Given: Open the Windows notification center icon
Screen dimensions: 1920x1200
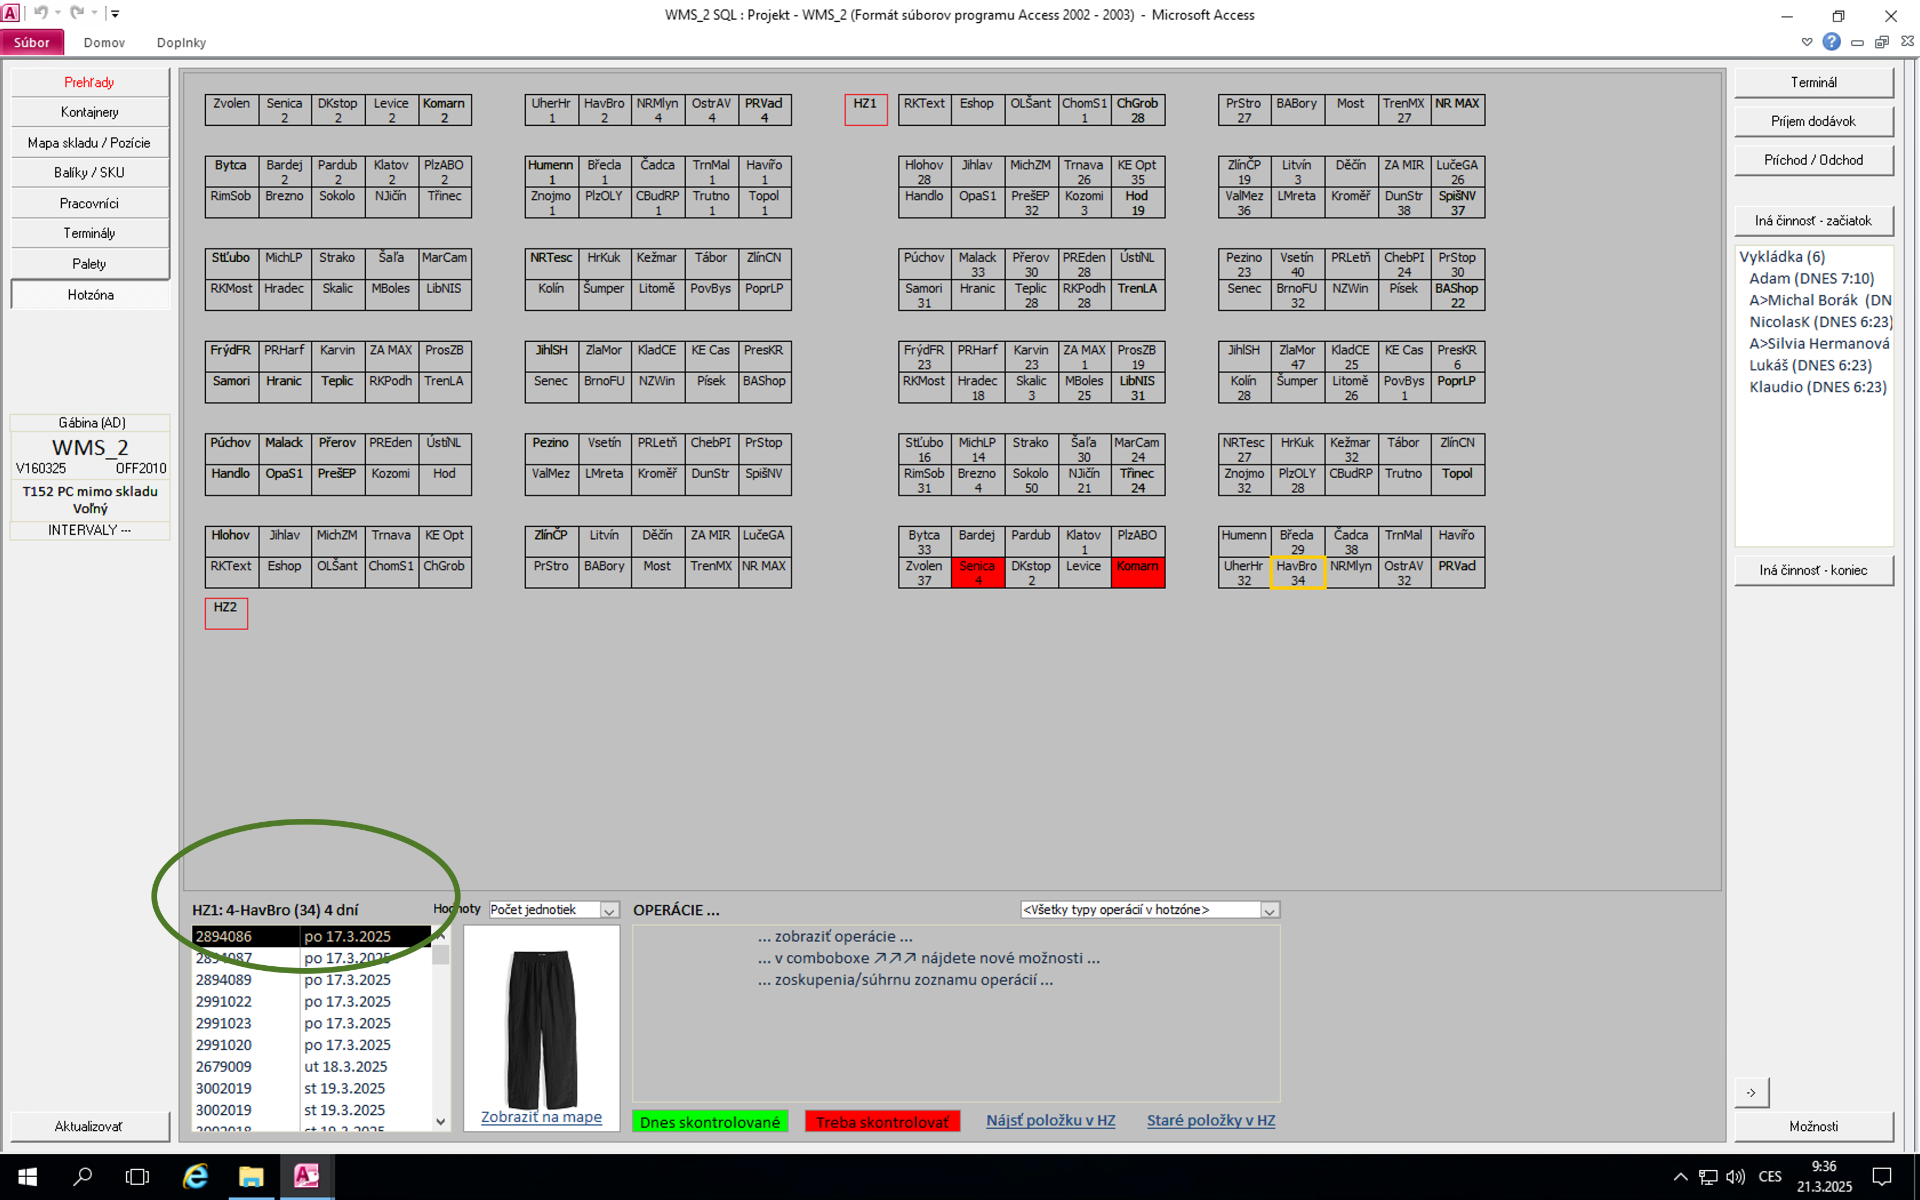Looking at the screenshot, I should click(1881, 1176).
